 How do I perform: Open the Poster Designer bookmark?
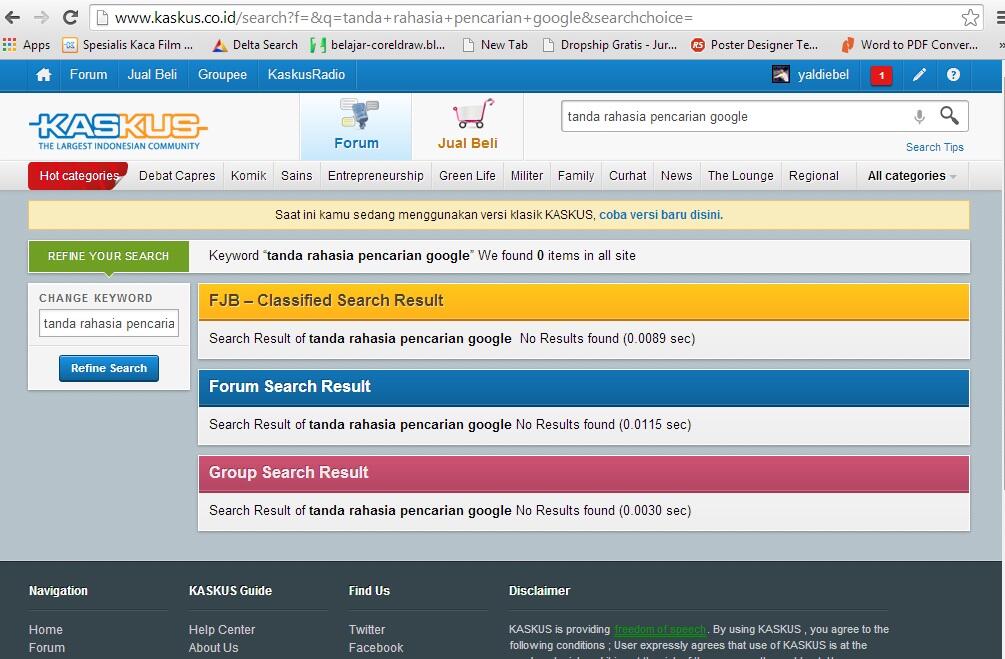point(754,45)
